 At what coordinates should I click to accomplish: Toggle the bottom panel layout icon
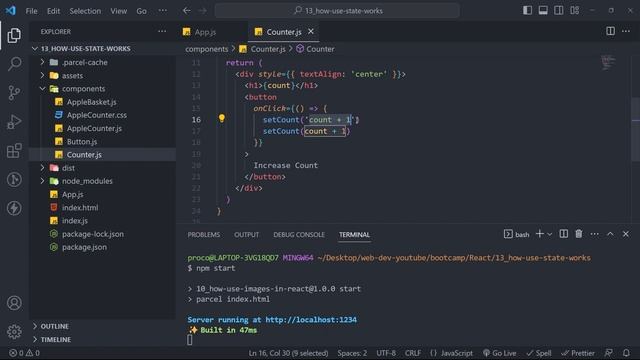(543, 10)
